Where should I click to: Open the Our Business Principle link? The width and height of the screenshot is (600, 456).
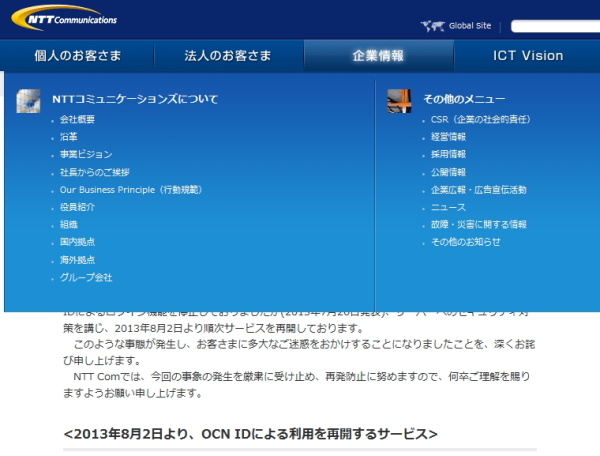130,190
